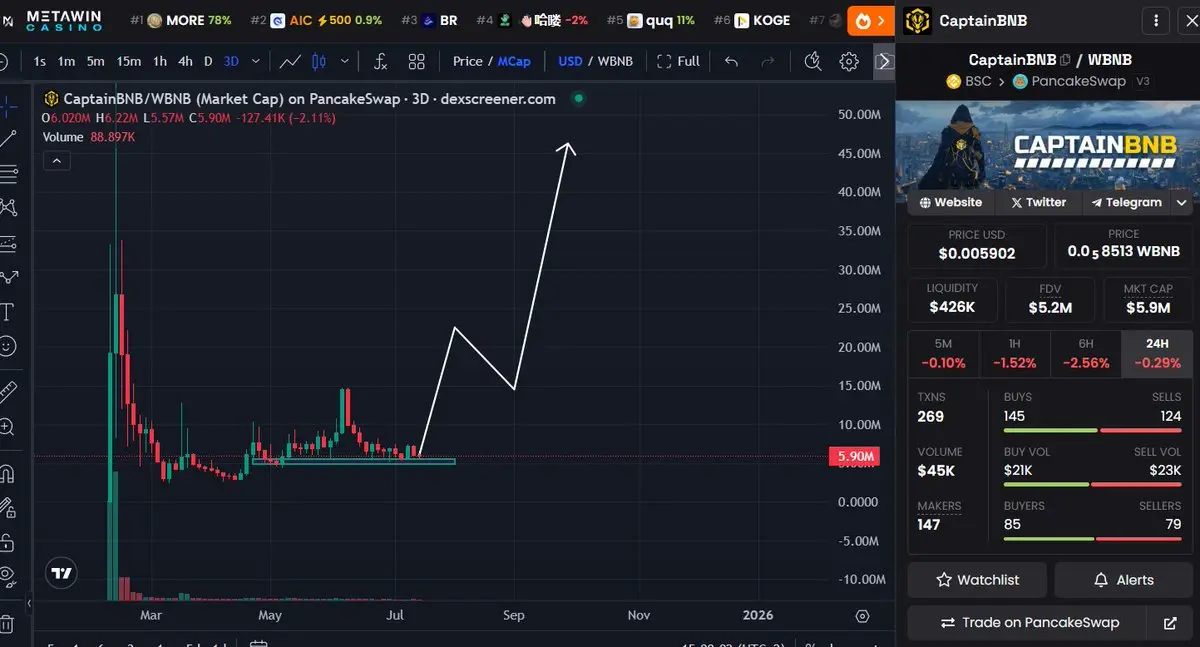Open trending token #2 AIC
Screen dimensions: 1200x647
[316, 20]
